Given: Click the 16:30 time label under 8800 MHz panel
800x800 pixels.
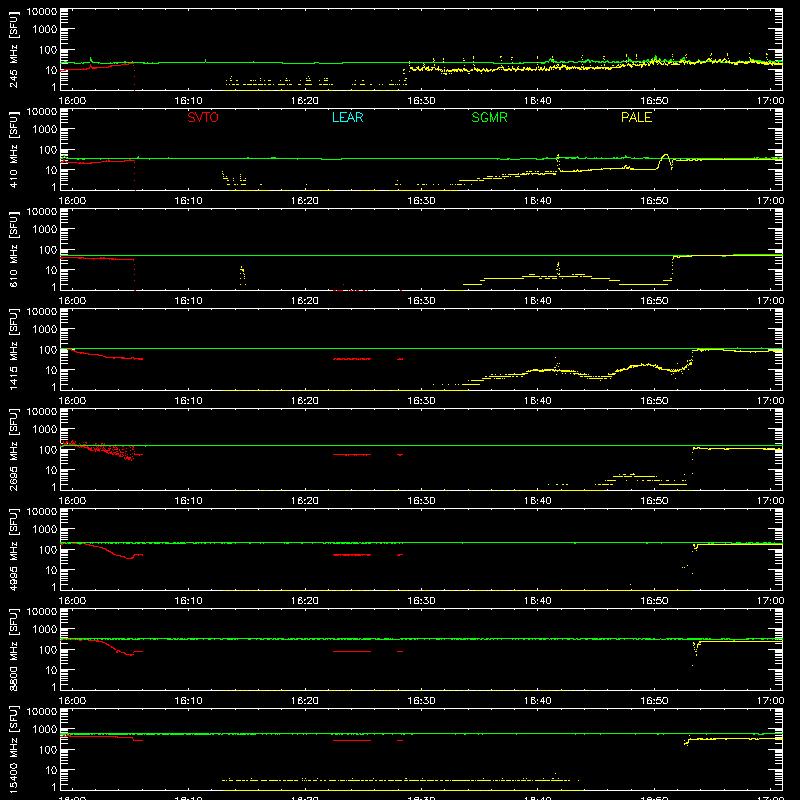Looking at the screenshot, I should (421, 701).
